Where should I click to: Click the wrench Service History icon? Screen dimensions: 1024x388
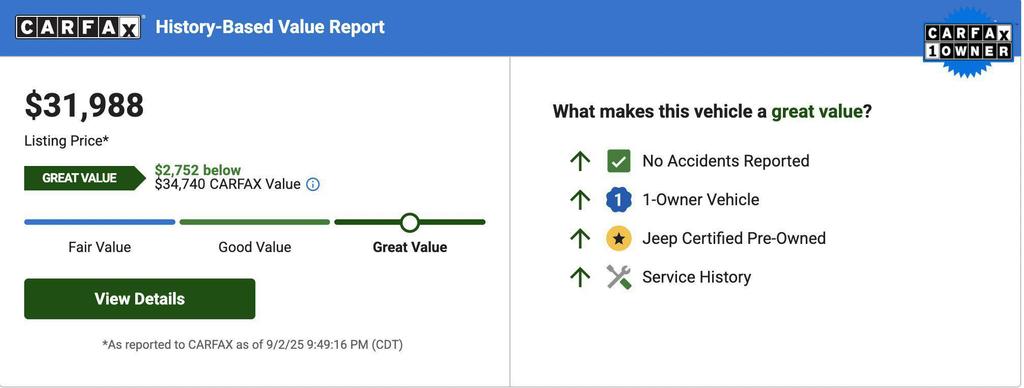(x=618, y=277)
